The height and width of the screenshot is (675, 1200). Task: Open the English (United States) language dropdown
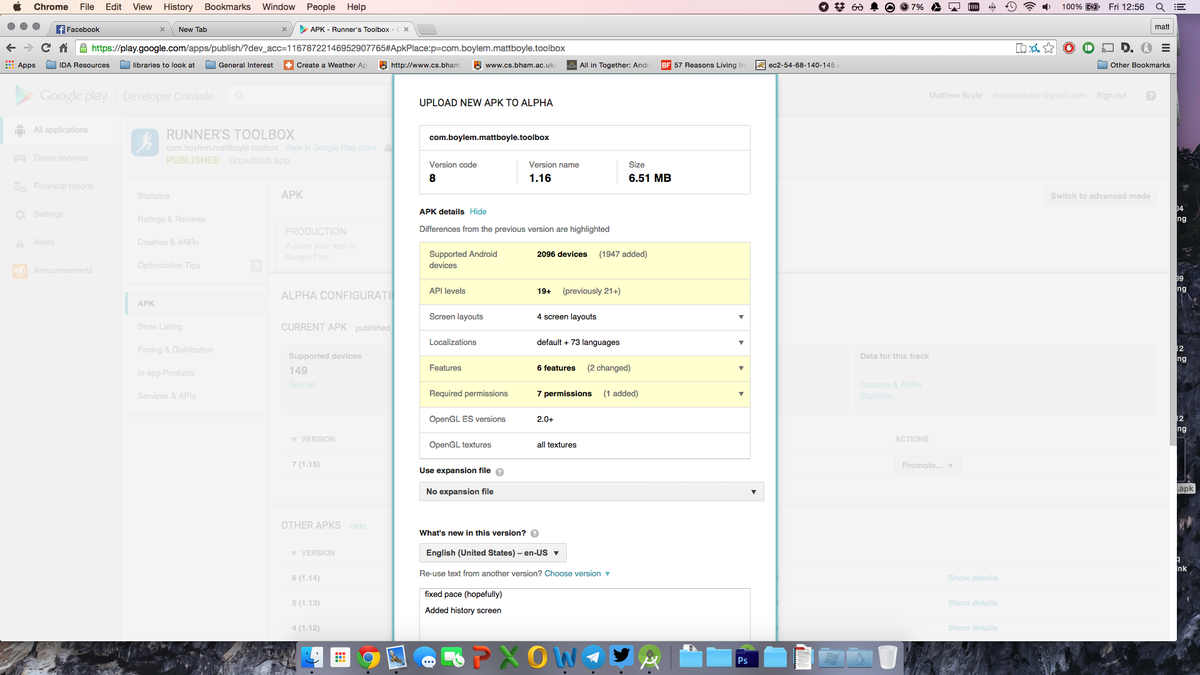click(x=493, y=553)
